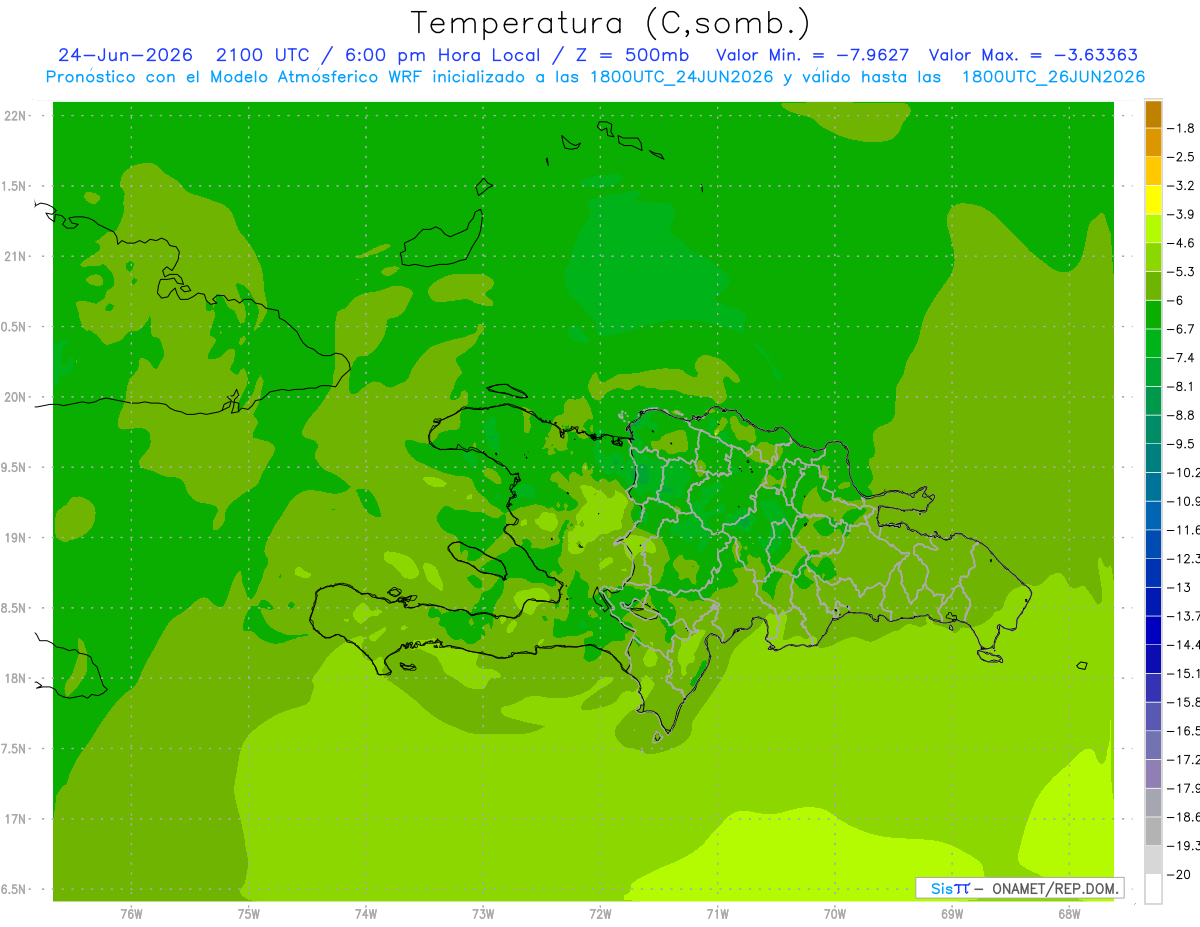Screen dimensions: 1200x927
Task: Click the '73W' longitude label
Action: (x=483, y=913)
